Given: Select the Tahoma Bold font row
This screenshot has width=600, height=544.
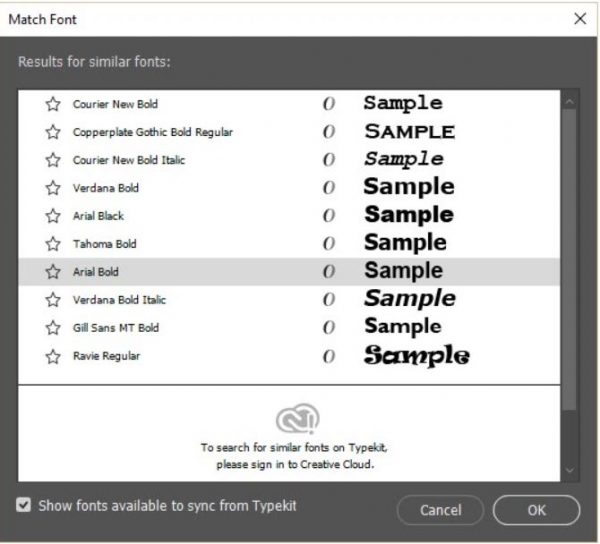Looking at the screenshot, I should [289, 244].
